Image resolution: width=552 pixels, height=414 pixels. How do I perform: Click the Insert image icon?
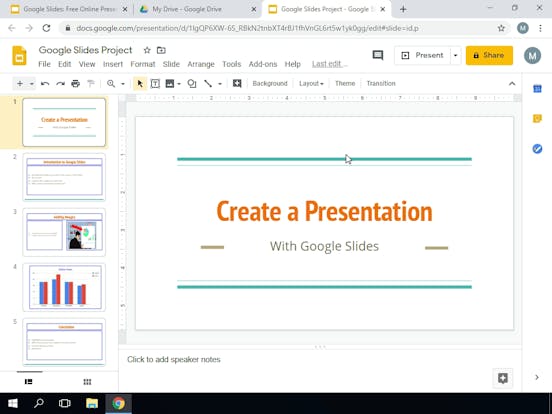point(170,83)
